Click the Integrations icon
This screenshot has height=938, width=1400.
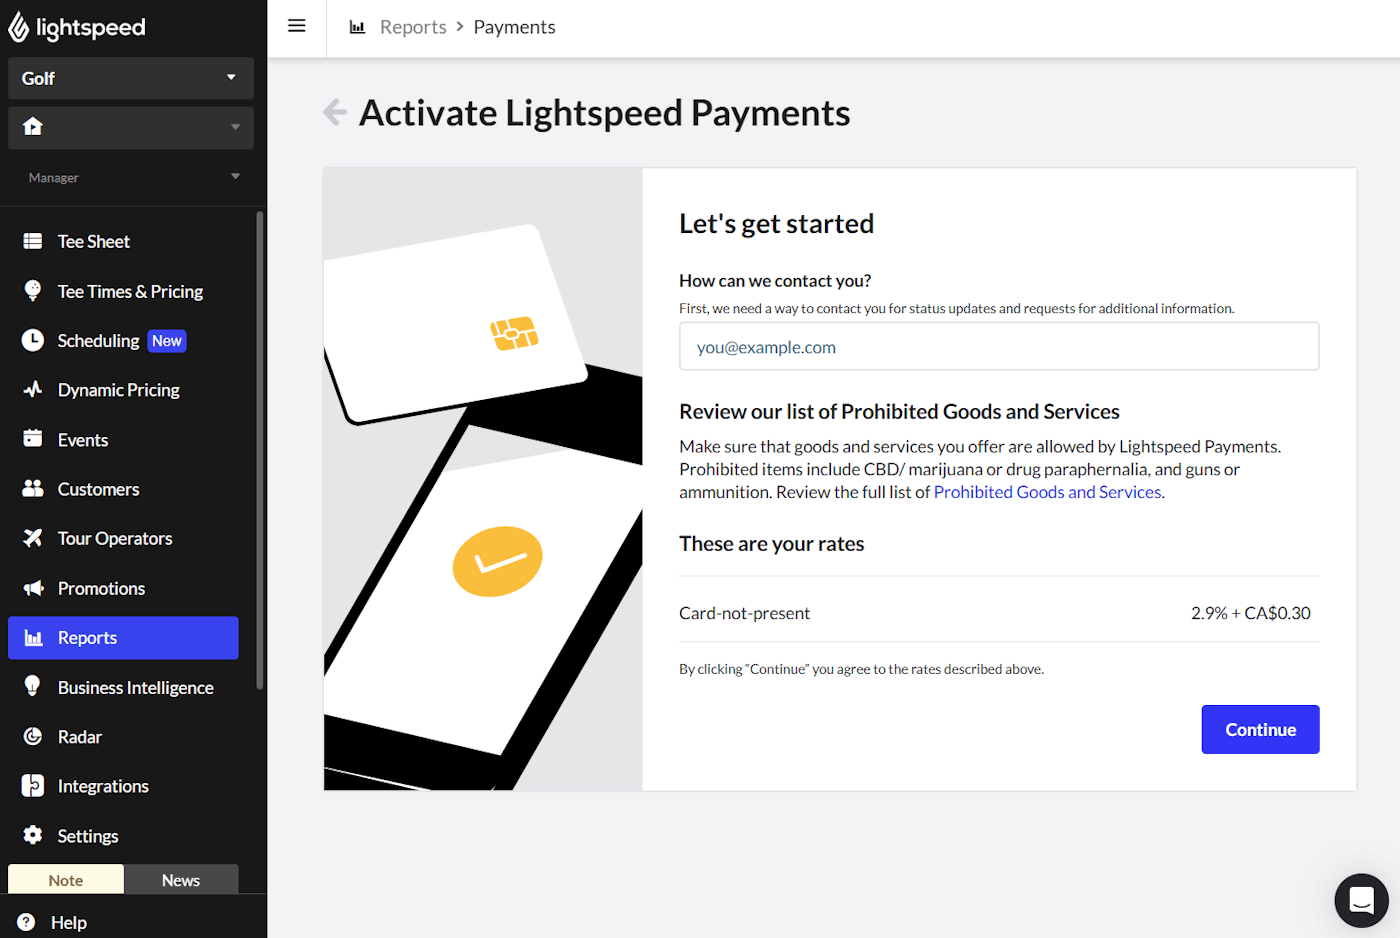pos(33,786)
